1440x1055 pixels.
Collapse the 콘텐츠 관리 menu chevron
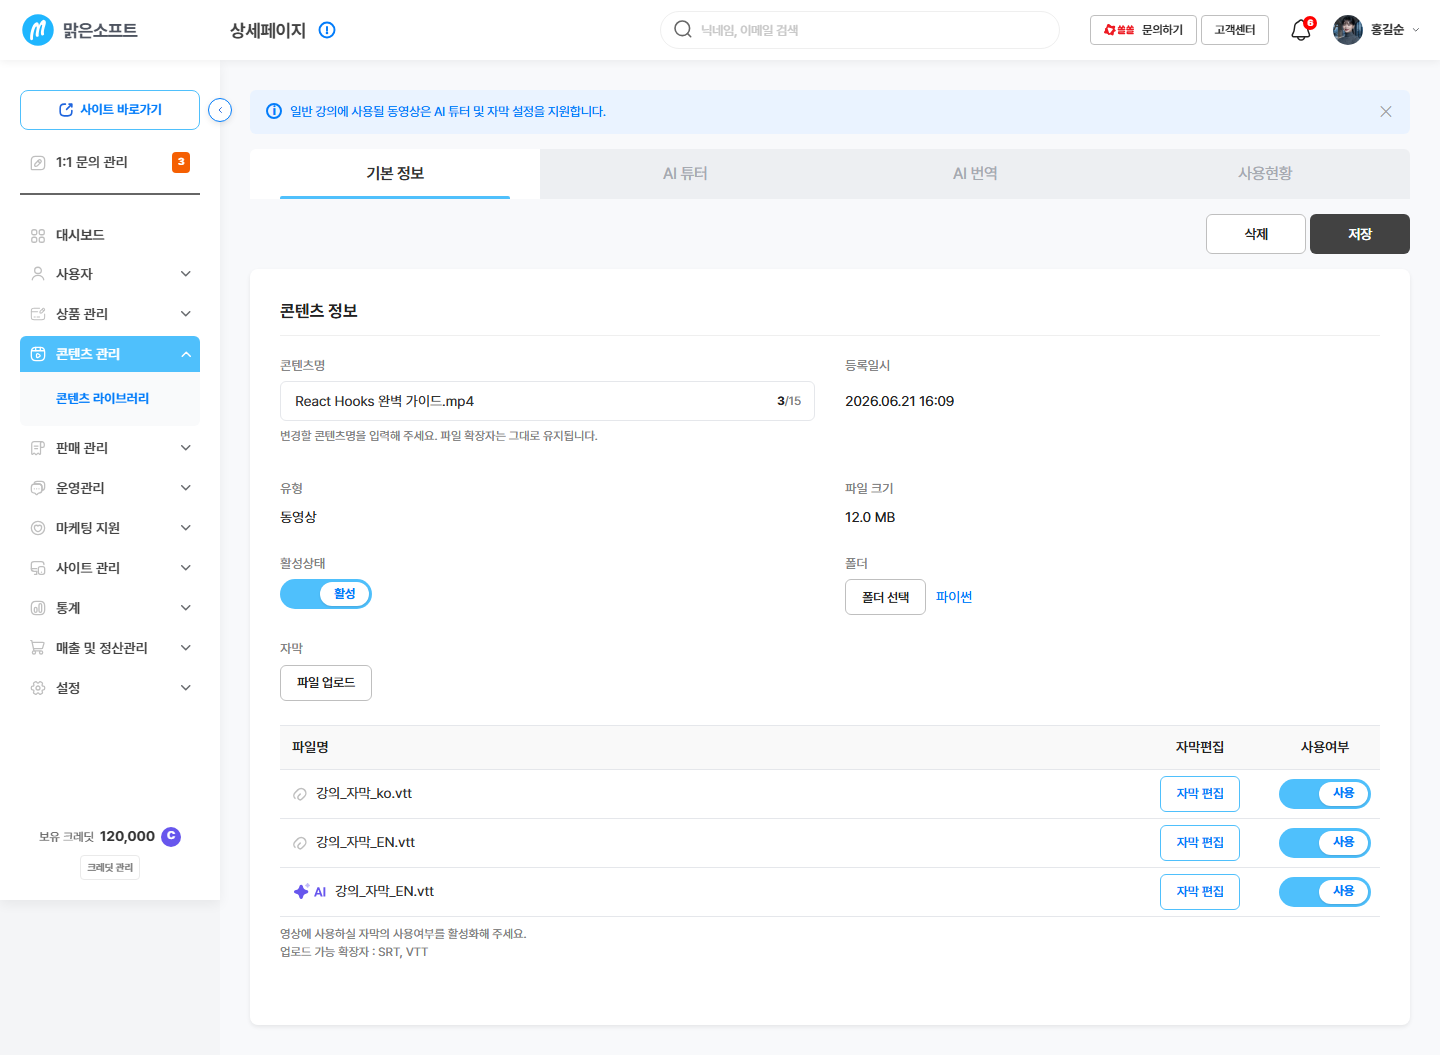point(186,354)
